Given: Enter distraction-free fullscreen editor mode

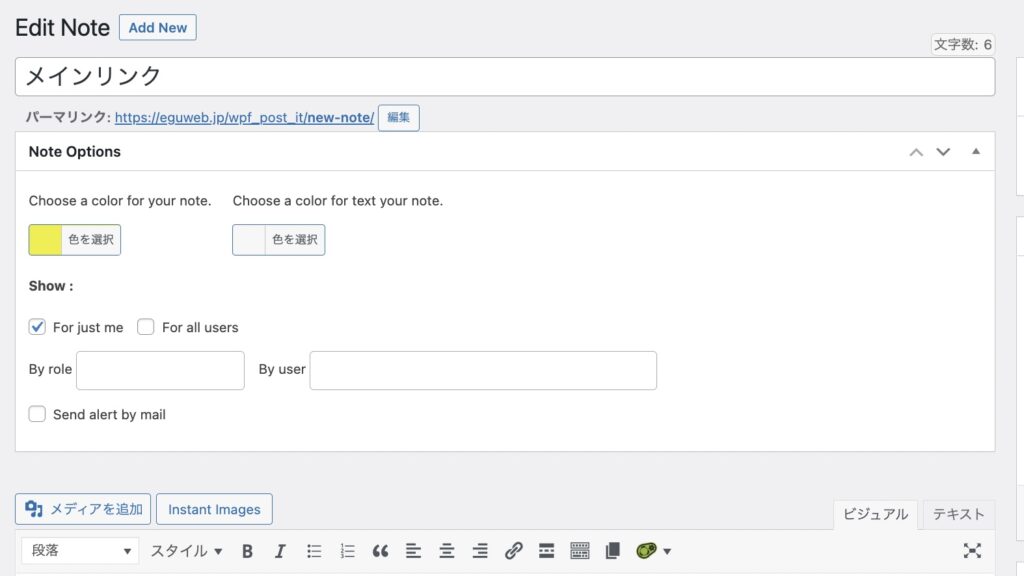Looking at the screenshot, I should [972, 551].
